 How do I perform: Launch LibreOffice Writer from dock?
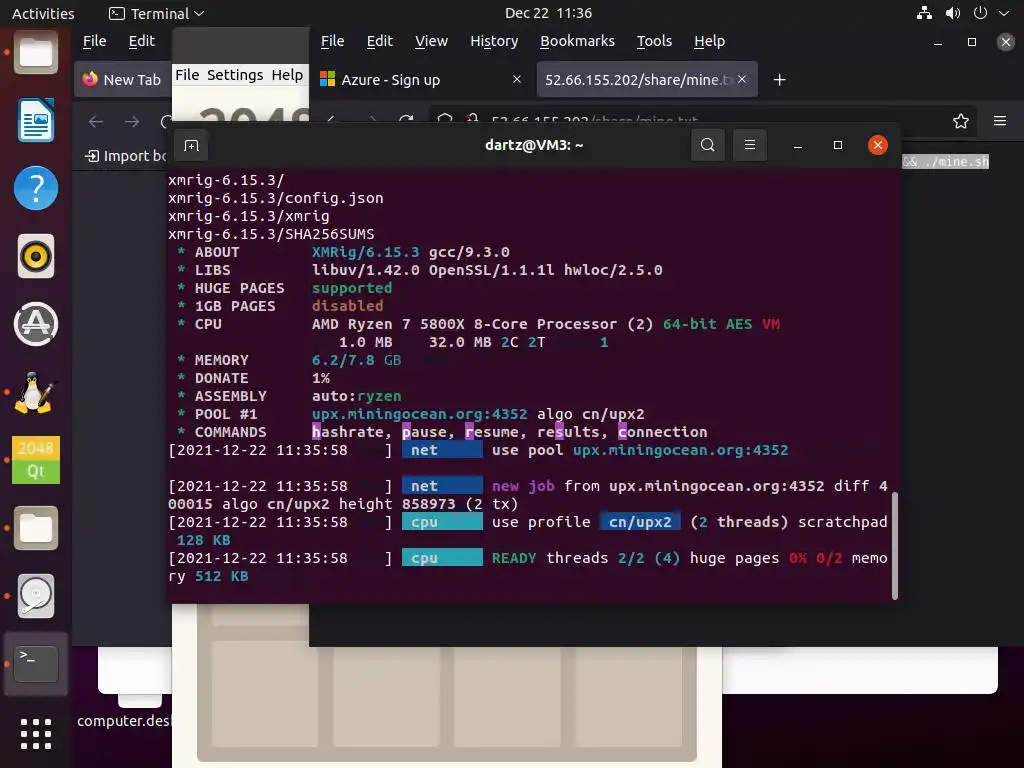pos(36,120)
